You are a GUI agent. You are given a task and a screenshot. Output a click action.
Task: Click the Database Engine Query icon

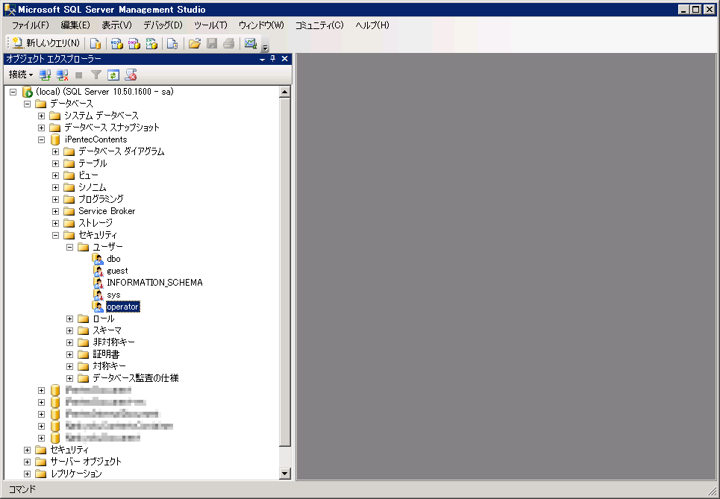(x=96, y=44)
